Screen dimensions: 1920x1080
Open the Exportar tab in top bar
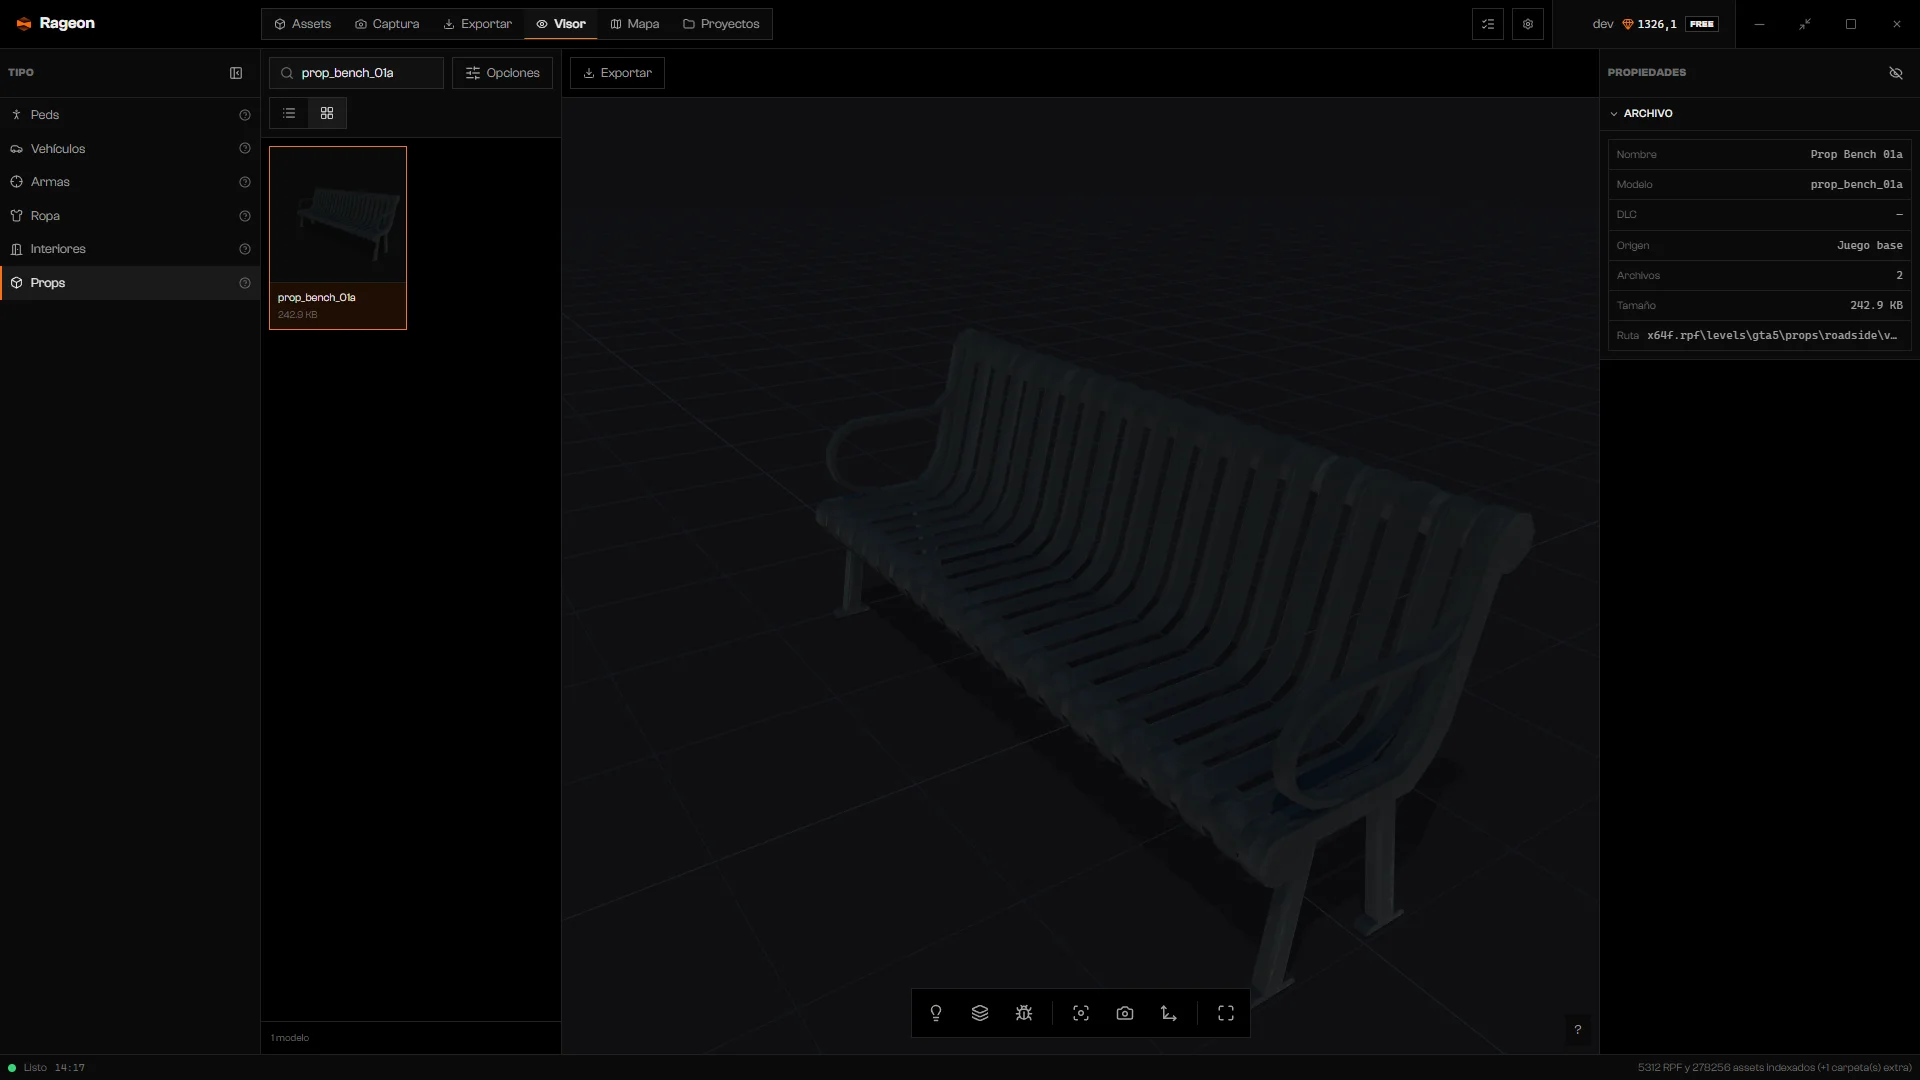pyautogui.click(x=478, y=24)
